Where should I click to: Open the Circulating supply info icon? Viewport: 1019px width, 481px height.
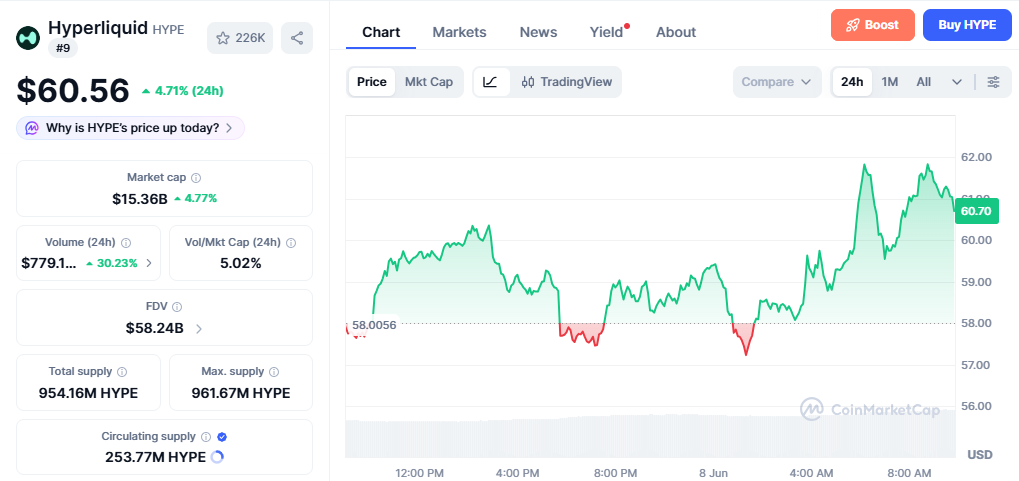pos(206,437)
